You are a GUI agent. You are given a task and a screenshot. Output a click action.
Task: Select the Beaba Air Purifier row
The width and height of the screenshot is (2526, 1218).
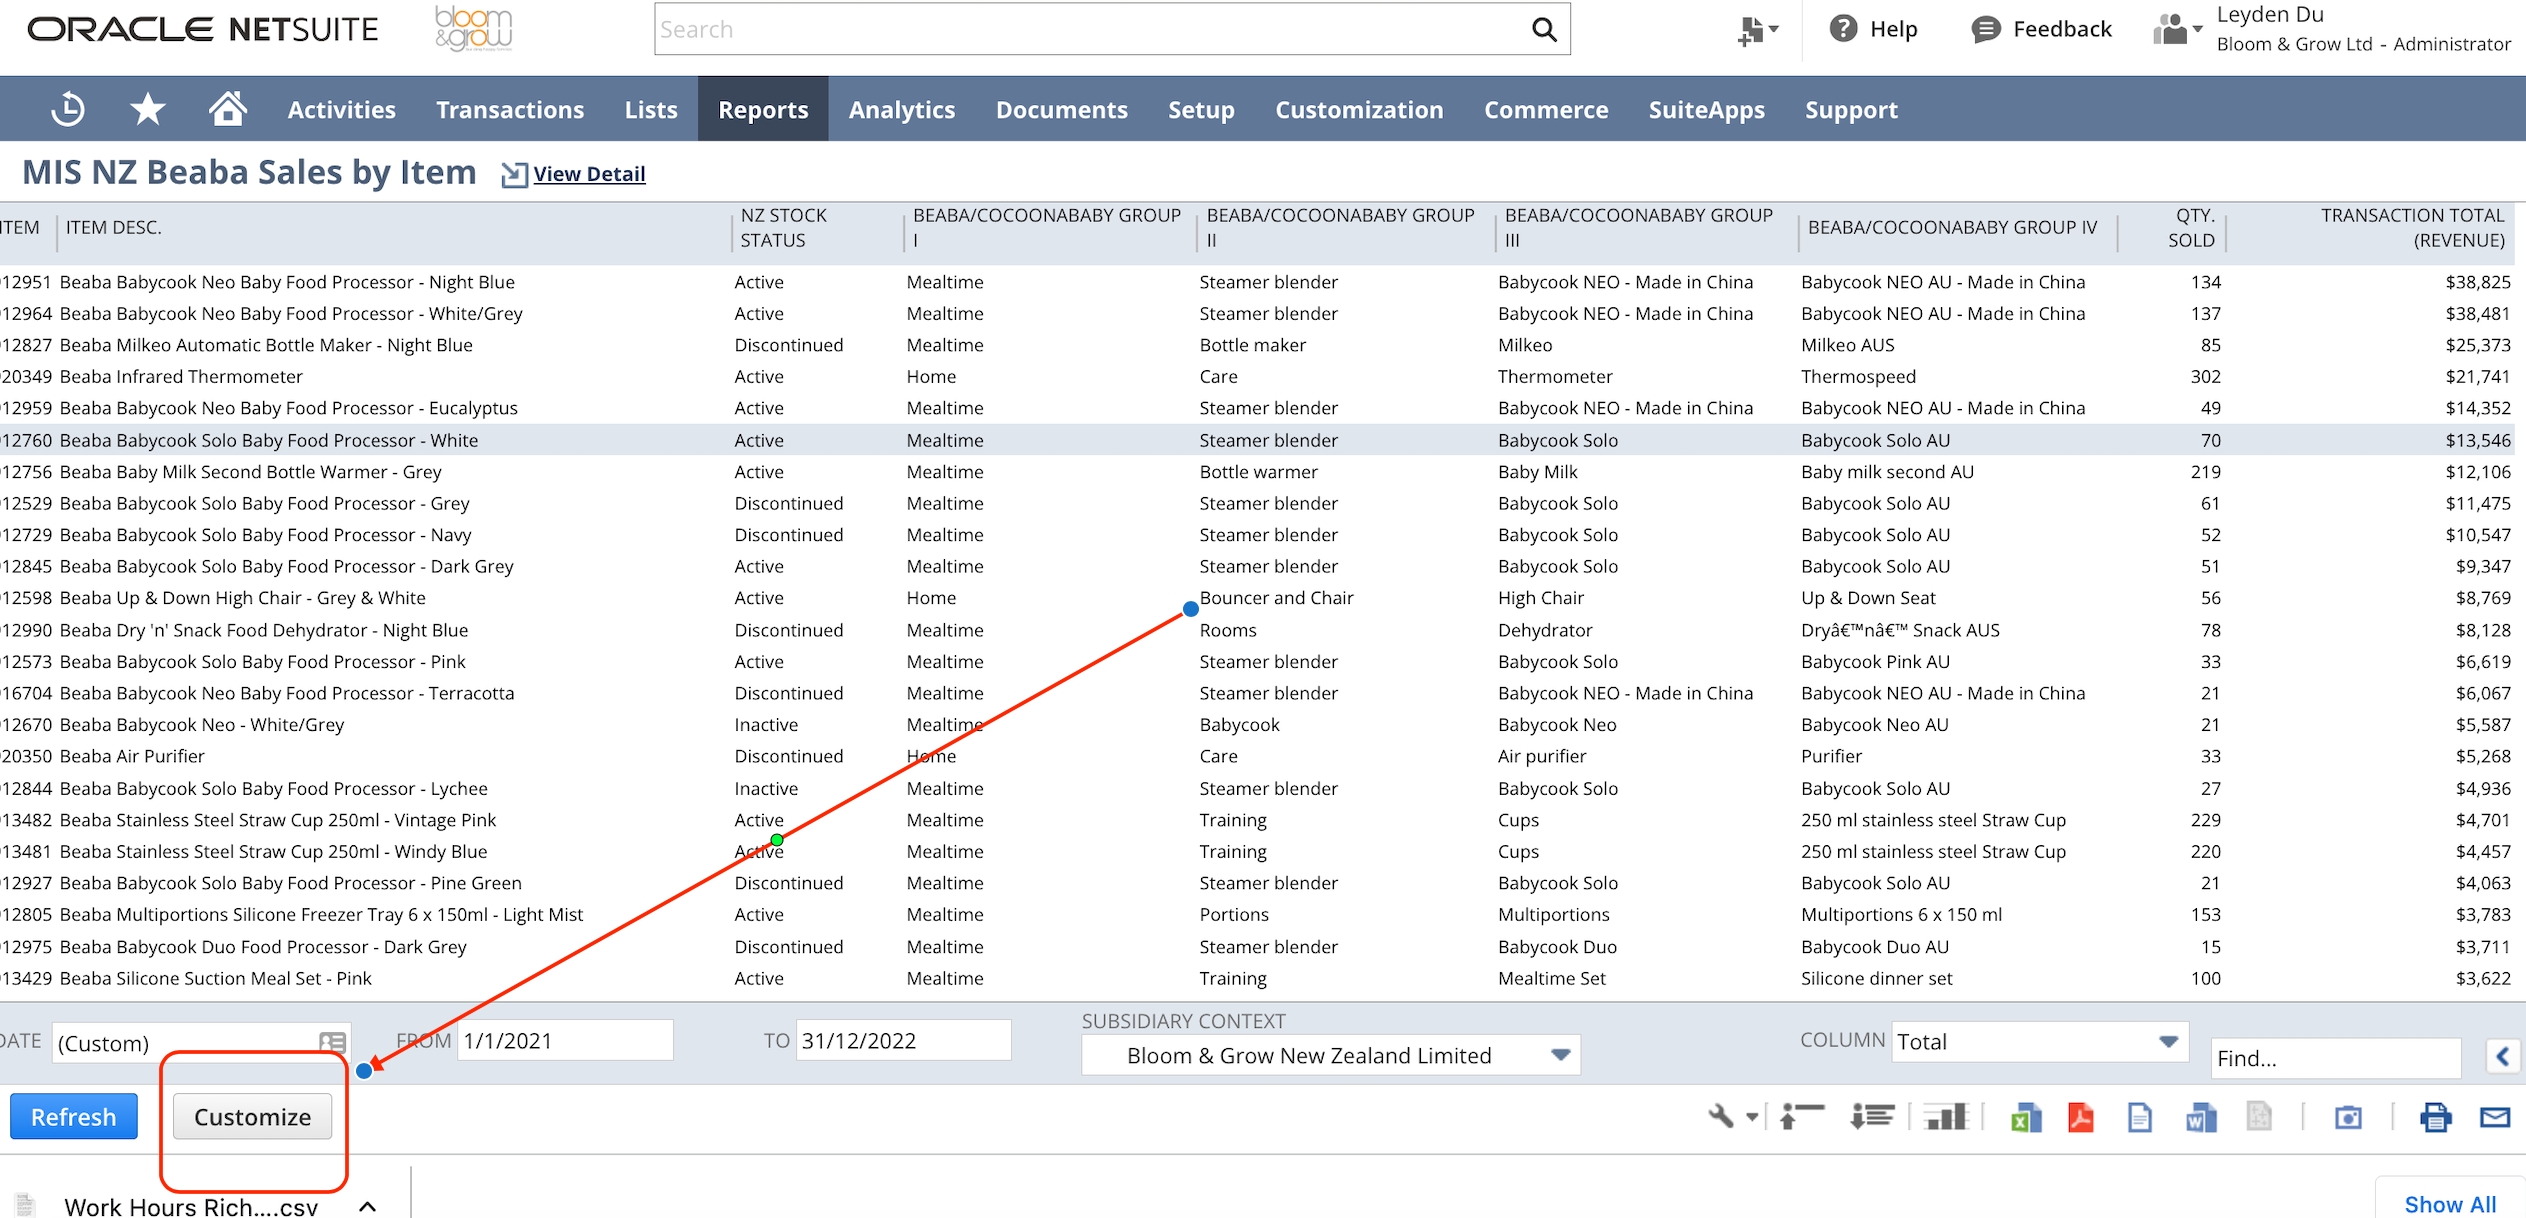point(1256,756)
